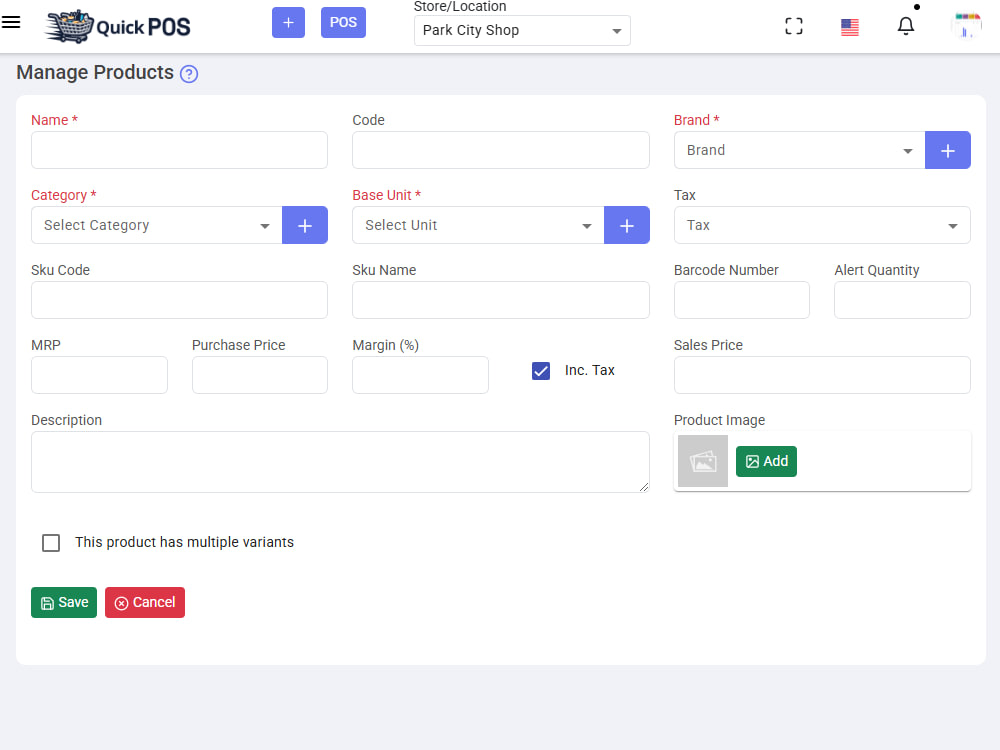This screenshot has width=1000, height=750.
Task: Expand the Park City Shop store dropdown
Action: point(522,31)
